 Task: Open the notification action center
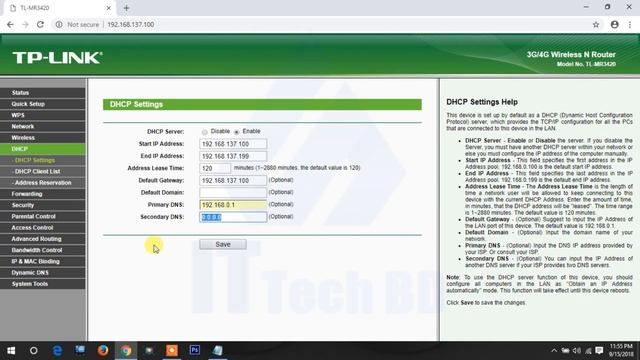[x=599, y=351]
